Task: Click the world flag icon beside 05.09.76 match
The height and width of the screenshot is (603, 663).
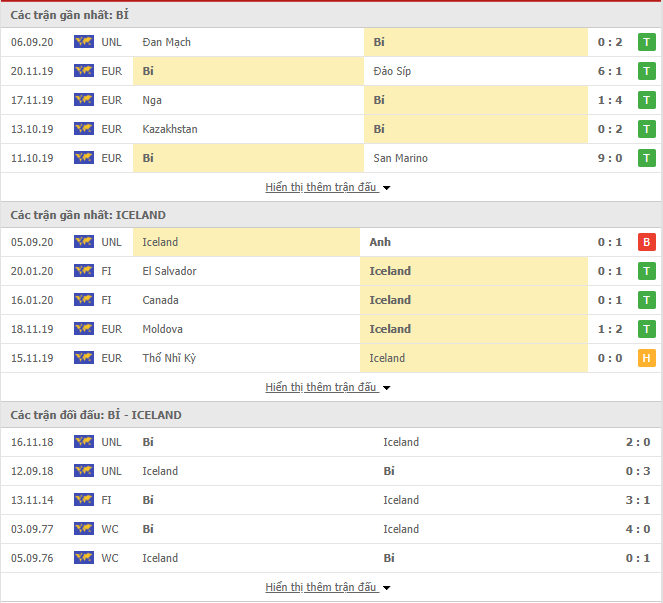Action: 84,558
